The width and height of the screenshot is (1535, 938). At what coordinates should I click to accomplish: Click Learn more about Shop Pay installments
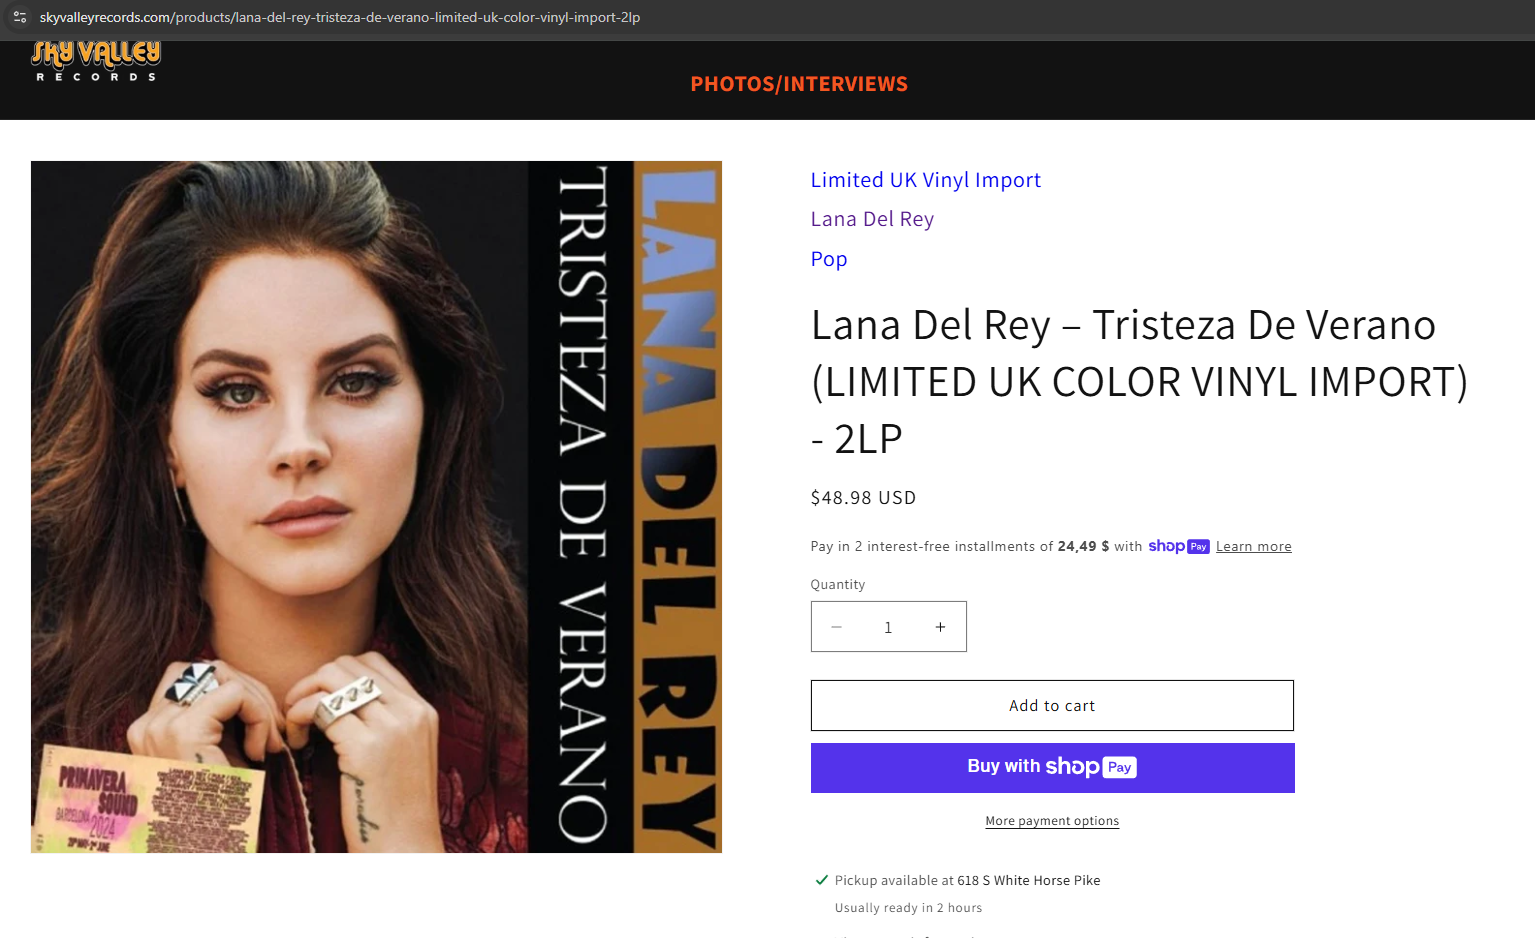pyautogui.click(x=1254, y=546)
